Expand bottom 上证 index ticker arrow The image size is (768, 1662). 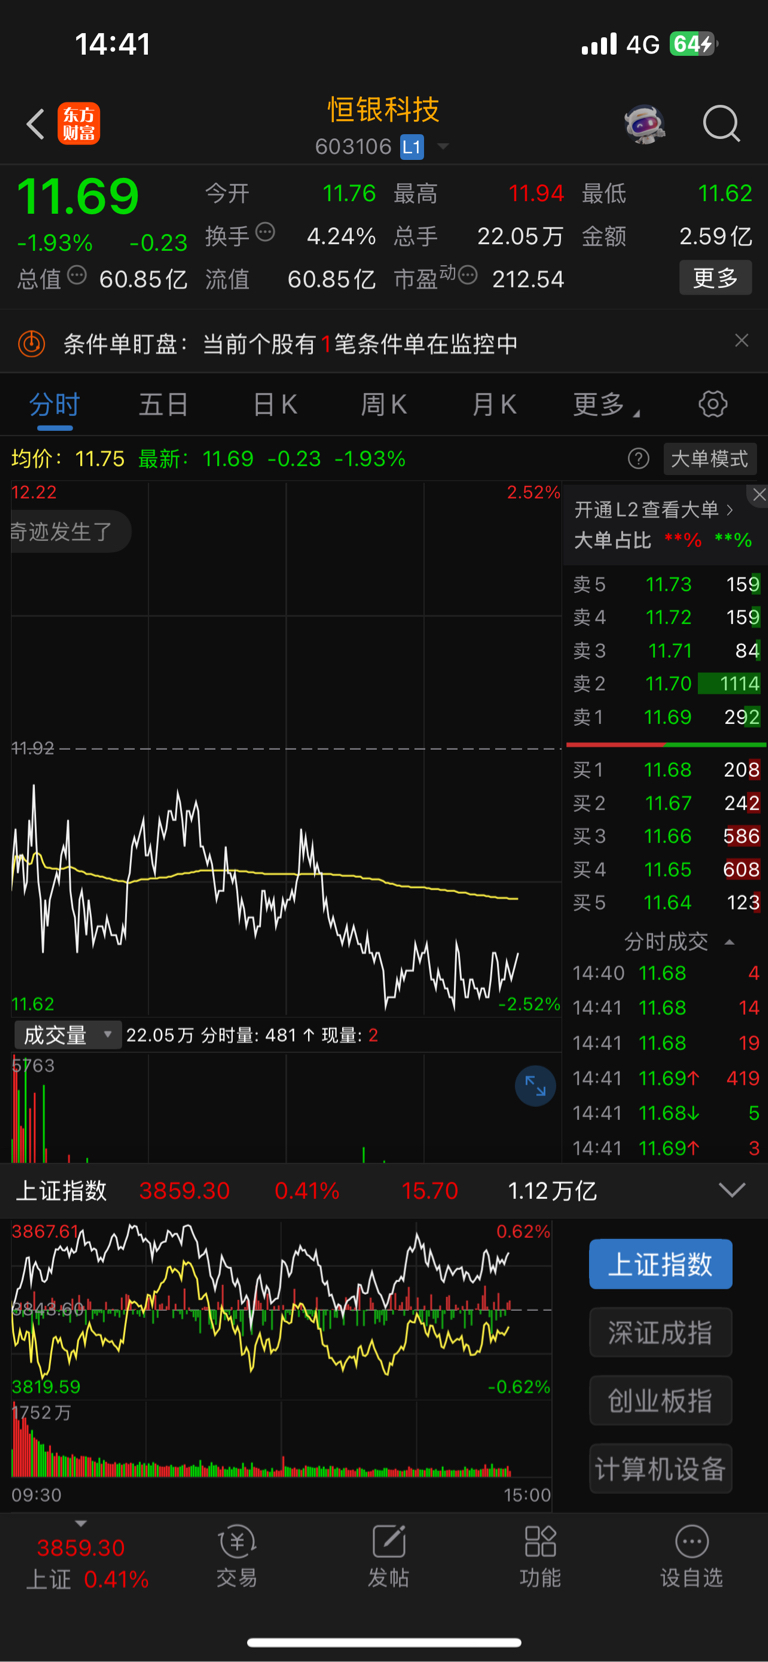click(x=81, y=1524)
